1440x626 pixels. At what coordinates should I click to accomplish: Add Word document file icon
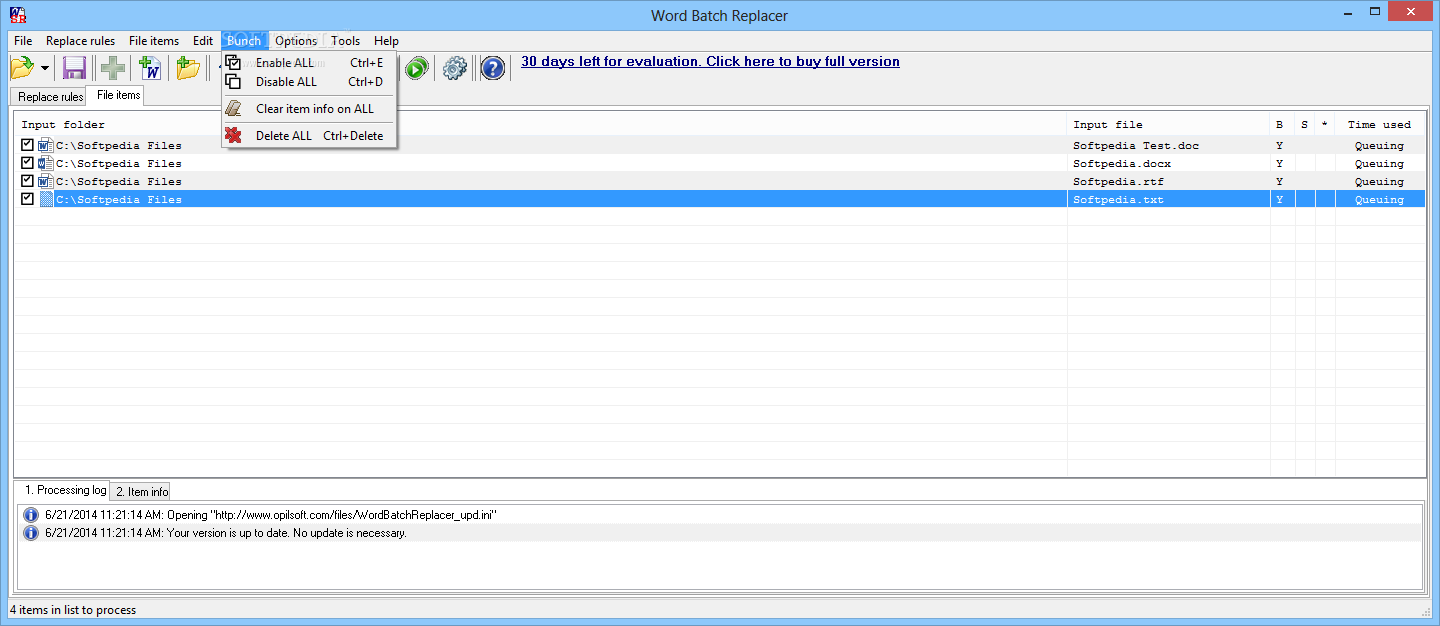coord(150,68)
